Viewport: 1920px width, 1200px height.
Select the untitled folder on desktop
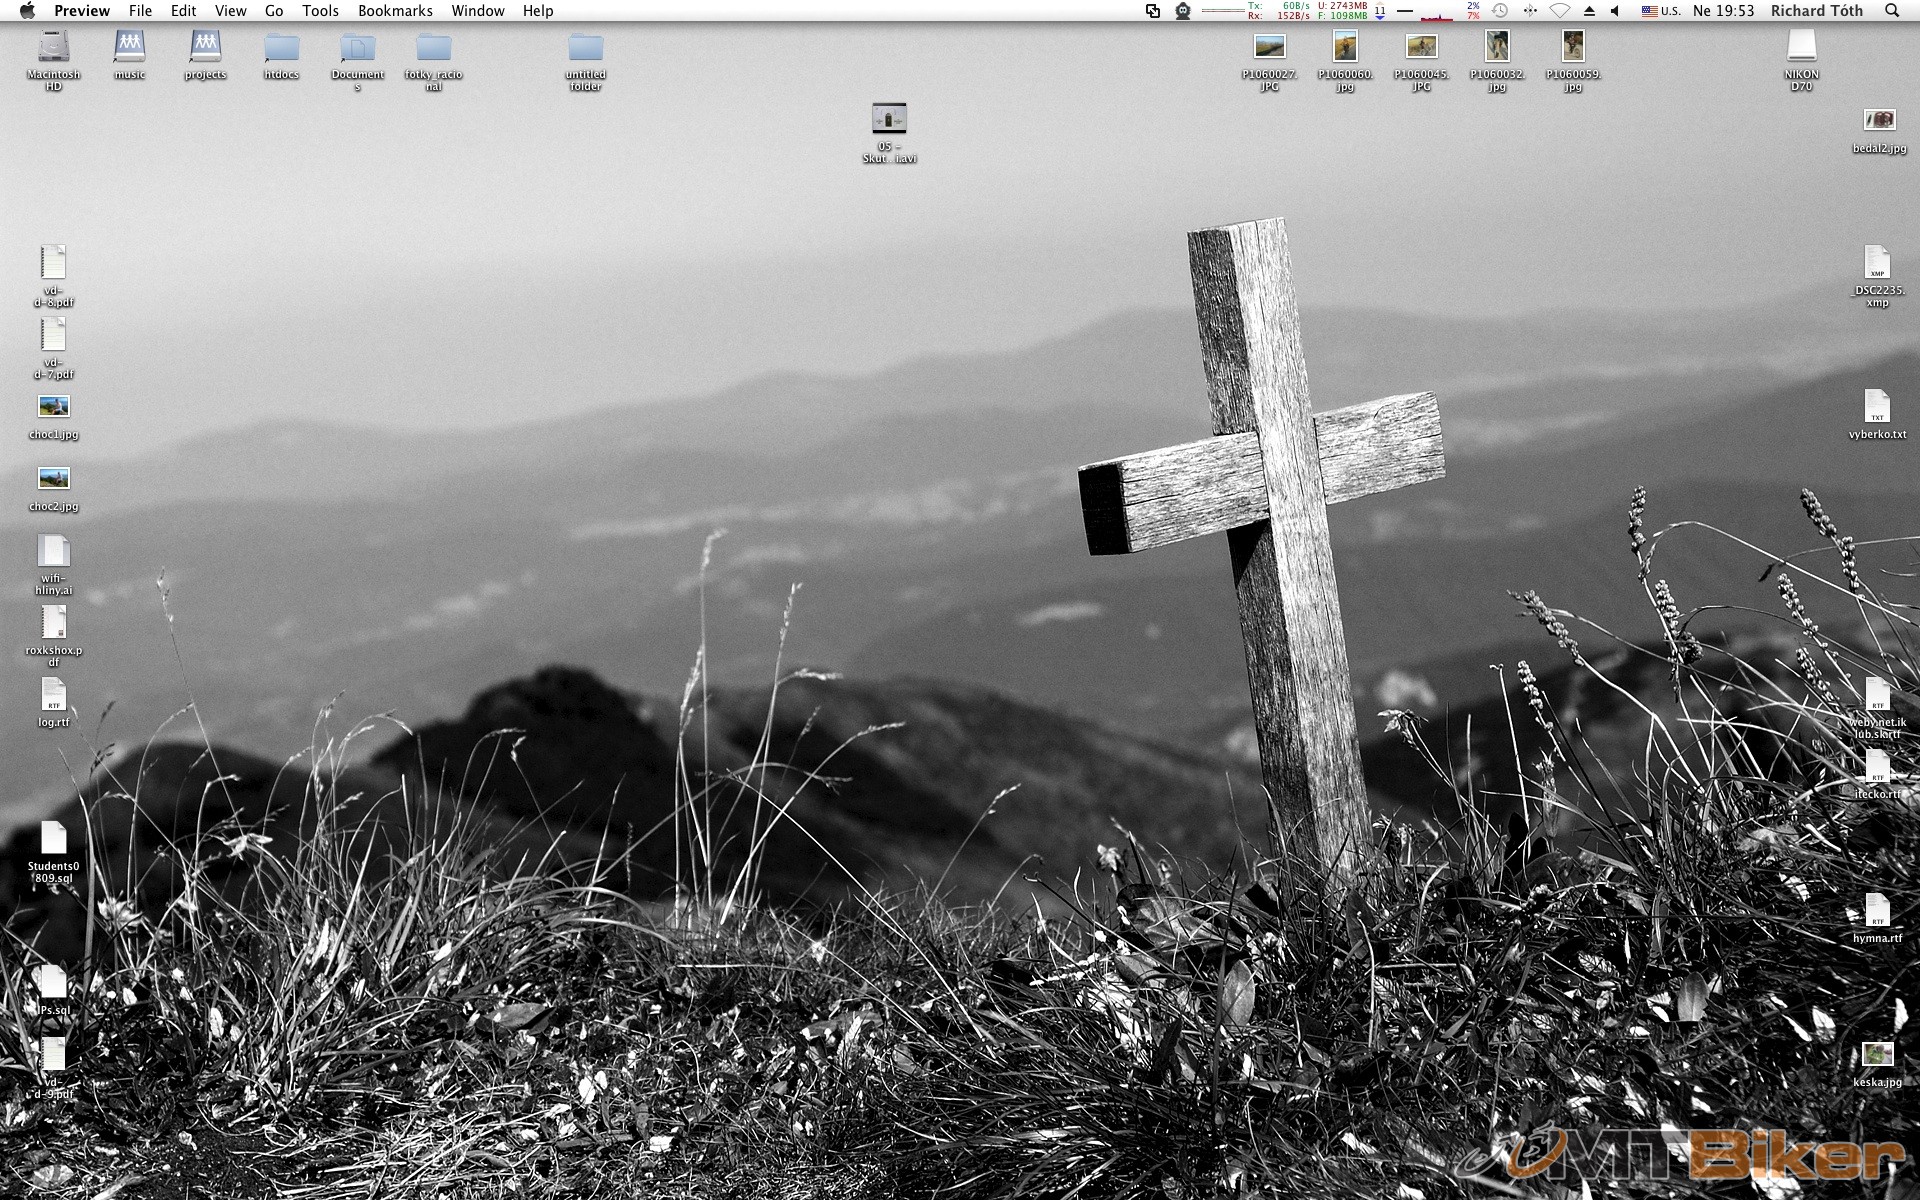(585, 47)
